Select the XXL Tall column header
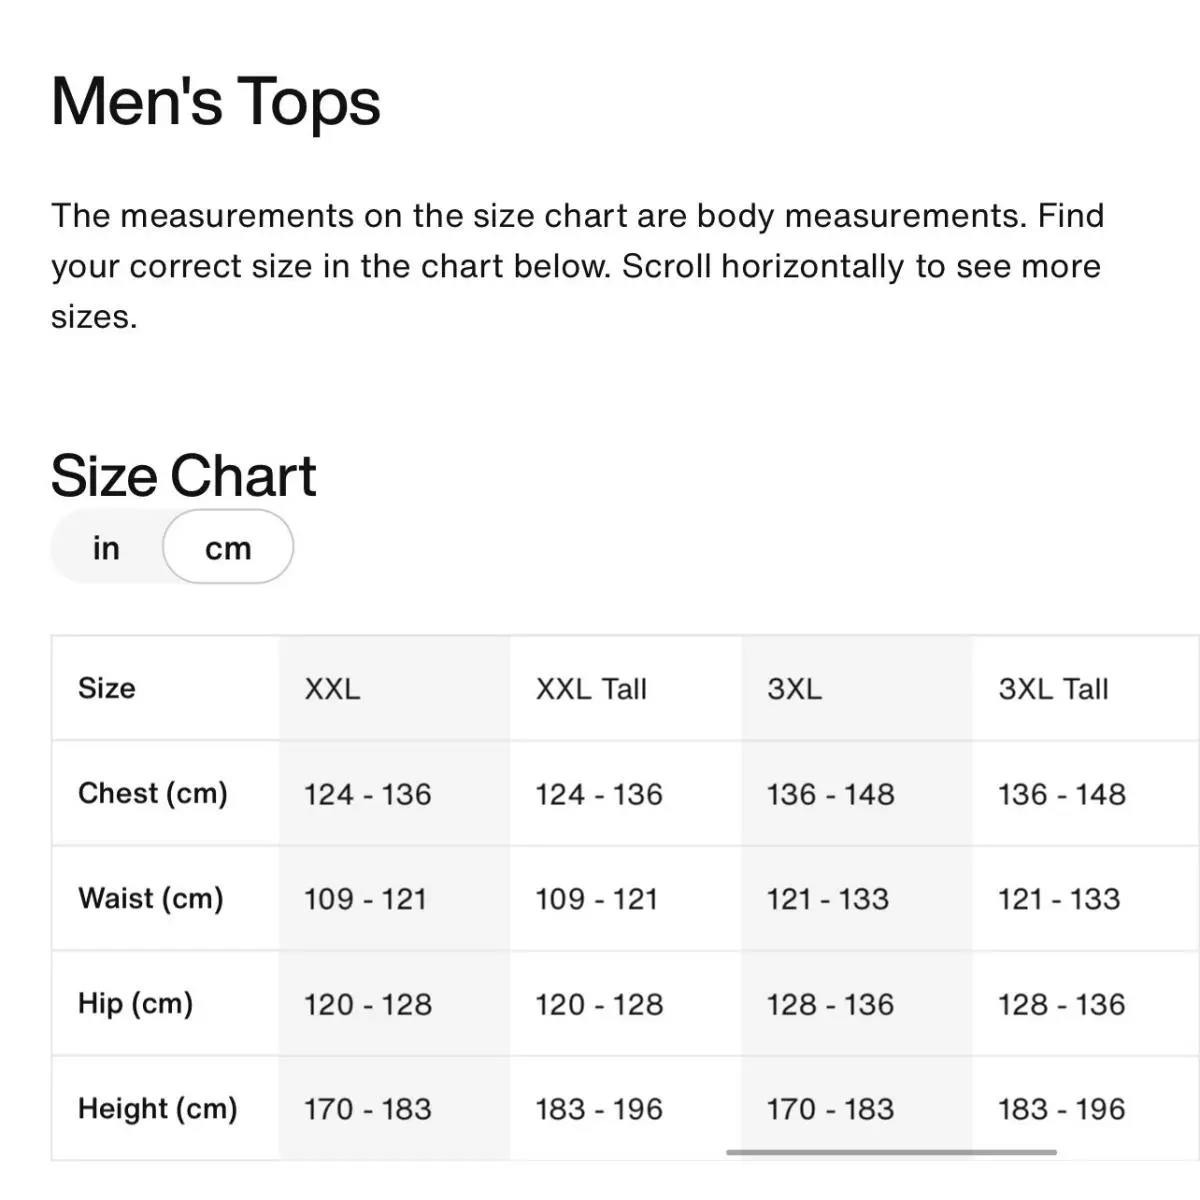 click(x=591, y=689)
